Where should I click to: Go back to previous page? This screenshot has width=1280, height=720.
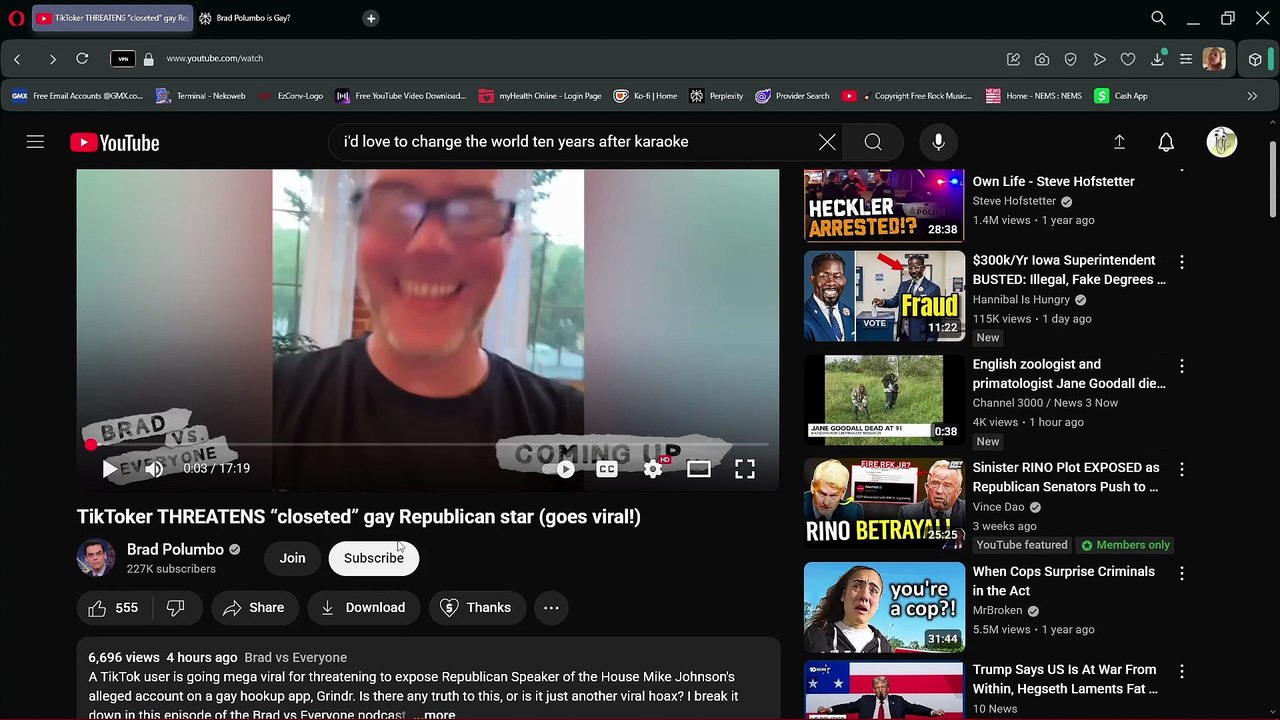[x=17, y=59]
